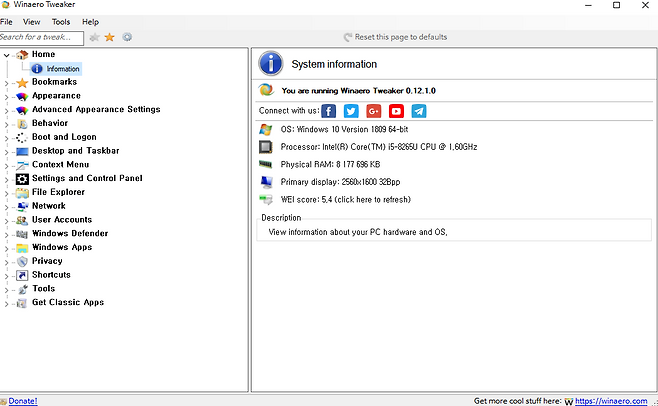This screenshot has height=406, width=658.
Task: Expand the Context Menu tree node
Action: point(7,165)
